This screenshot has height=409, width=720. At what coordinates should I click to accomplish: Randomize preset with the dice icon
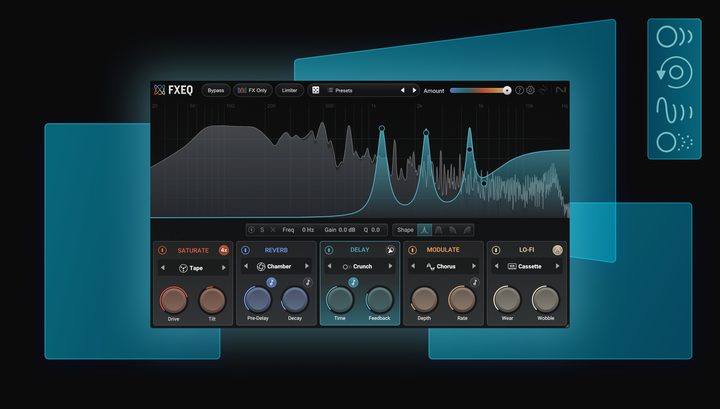pyautogui.click(x=315, y=90)
